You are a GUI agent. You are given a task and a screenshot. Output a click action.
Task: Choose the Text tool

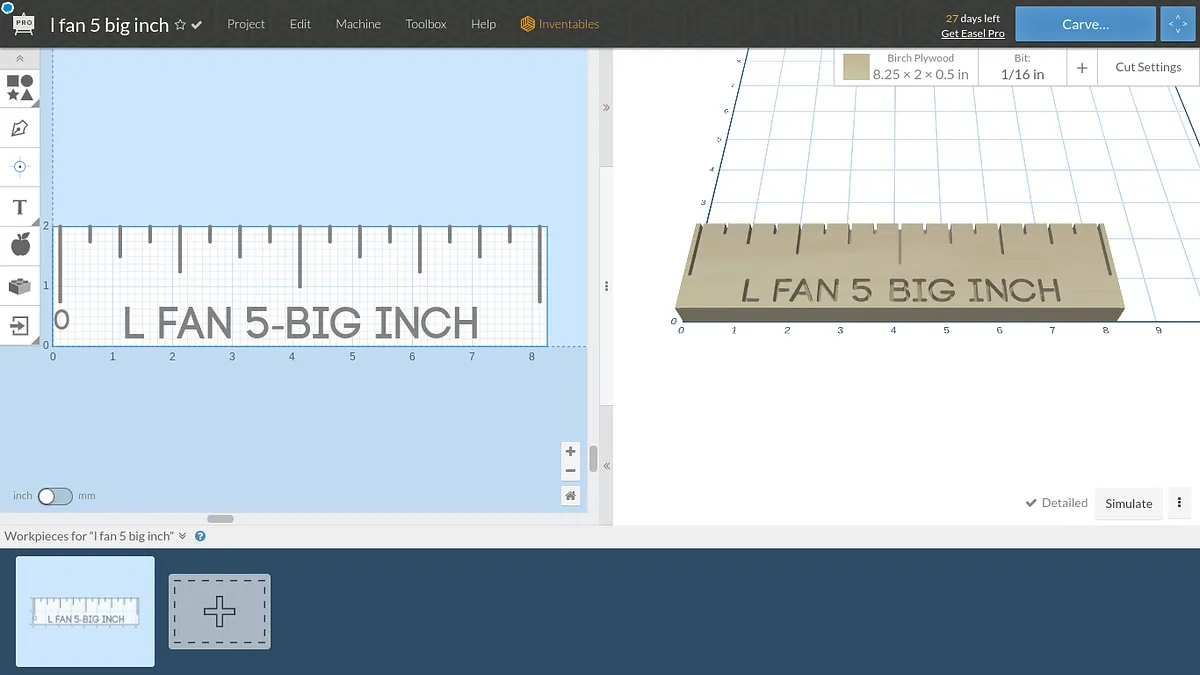[19, 207]
